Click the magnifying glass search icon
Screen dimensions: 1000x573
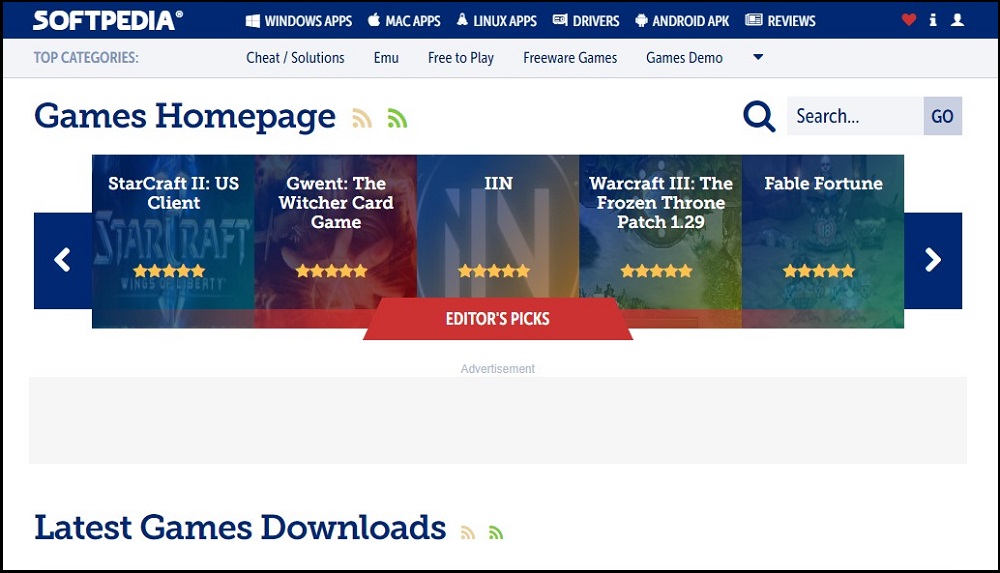point(759,116)
